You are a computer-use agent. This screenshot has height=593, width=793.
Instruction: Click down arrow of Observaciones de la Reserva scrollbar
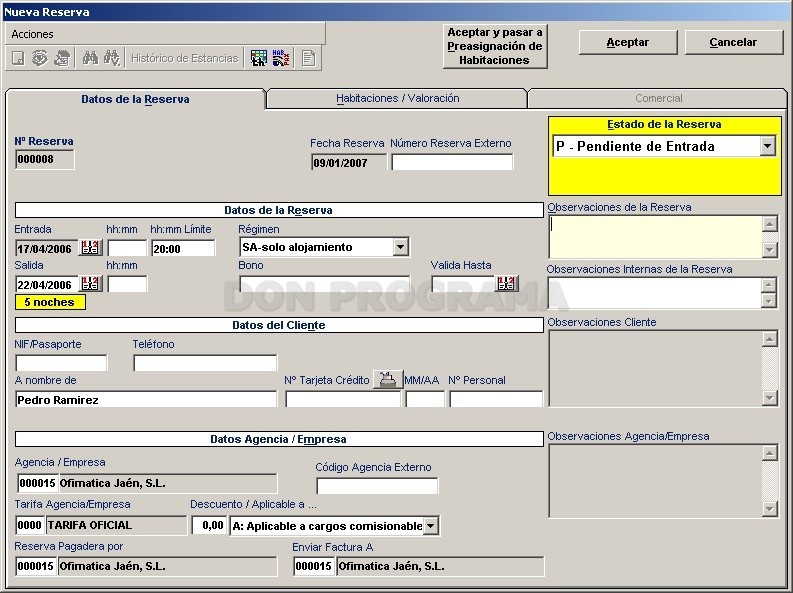coord(769,249)
